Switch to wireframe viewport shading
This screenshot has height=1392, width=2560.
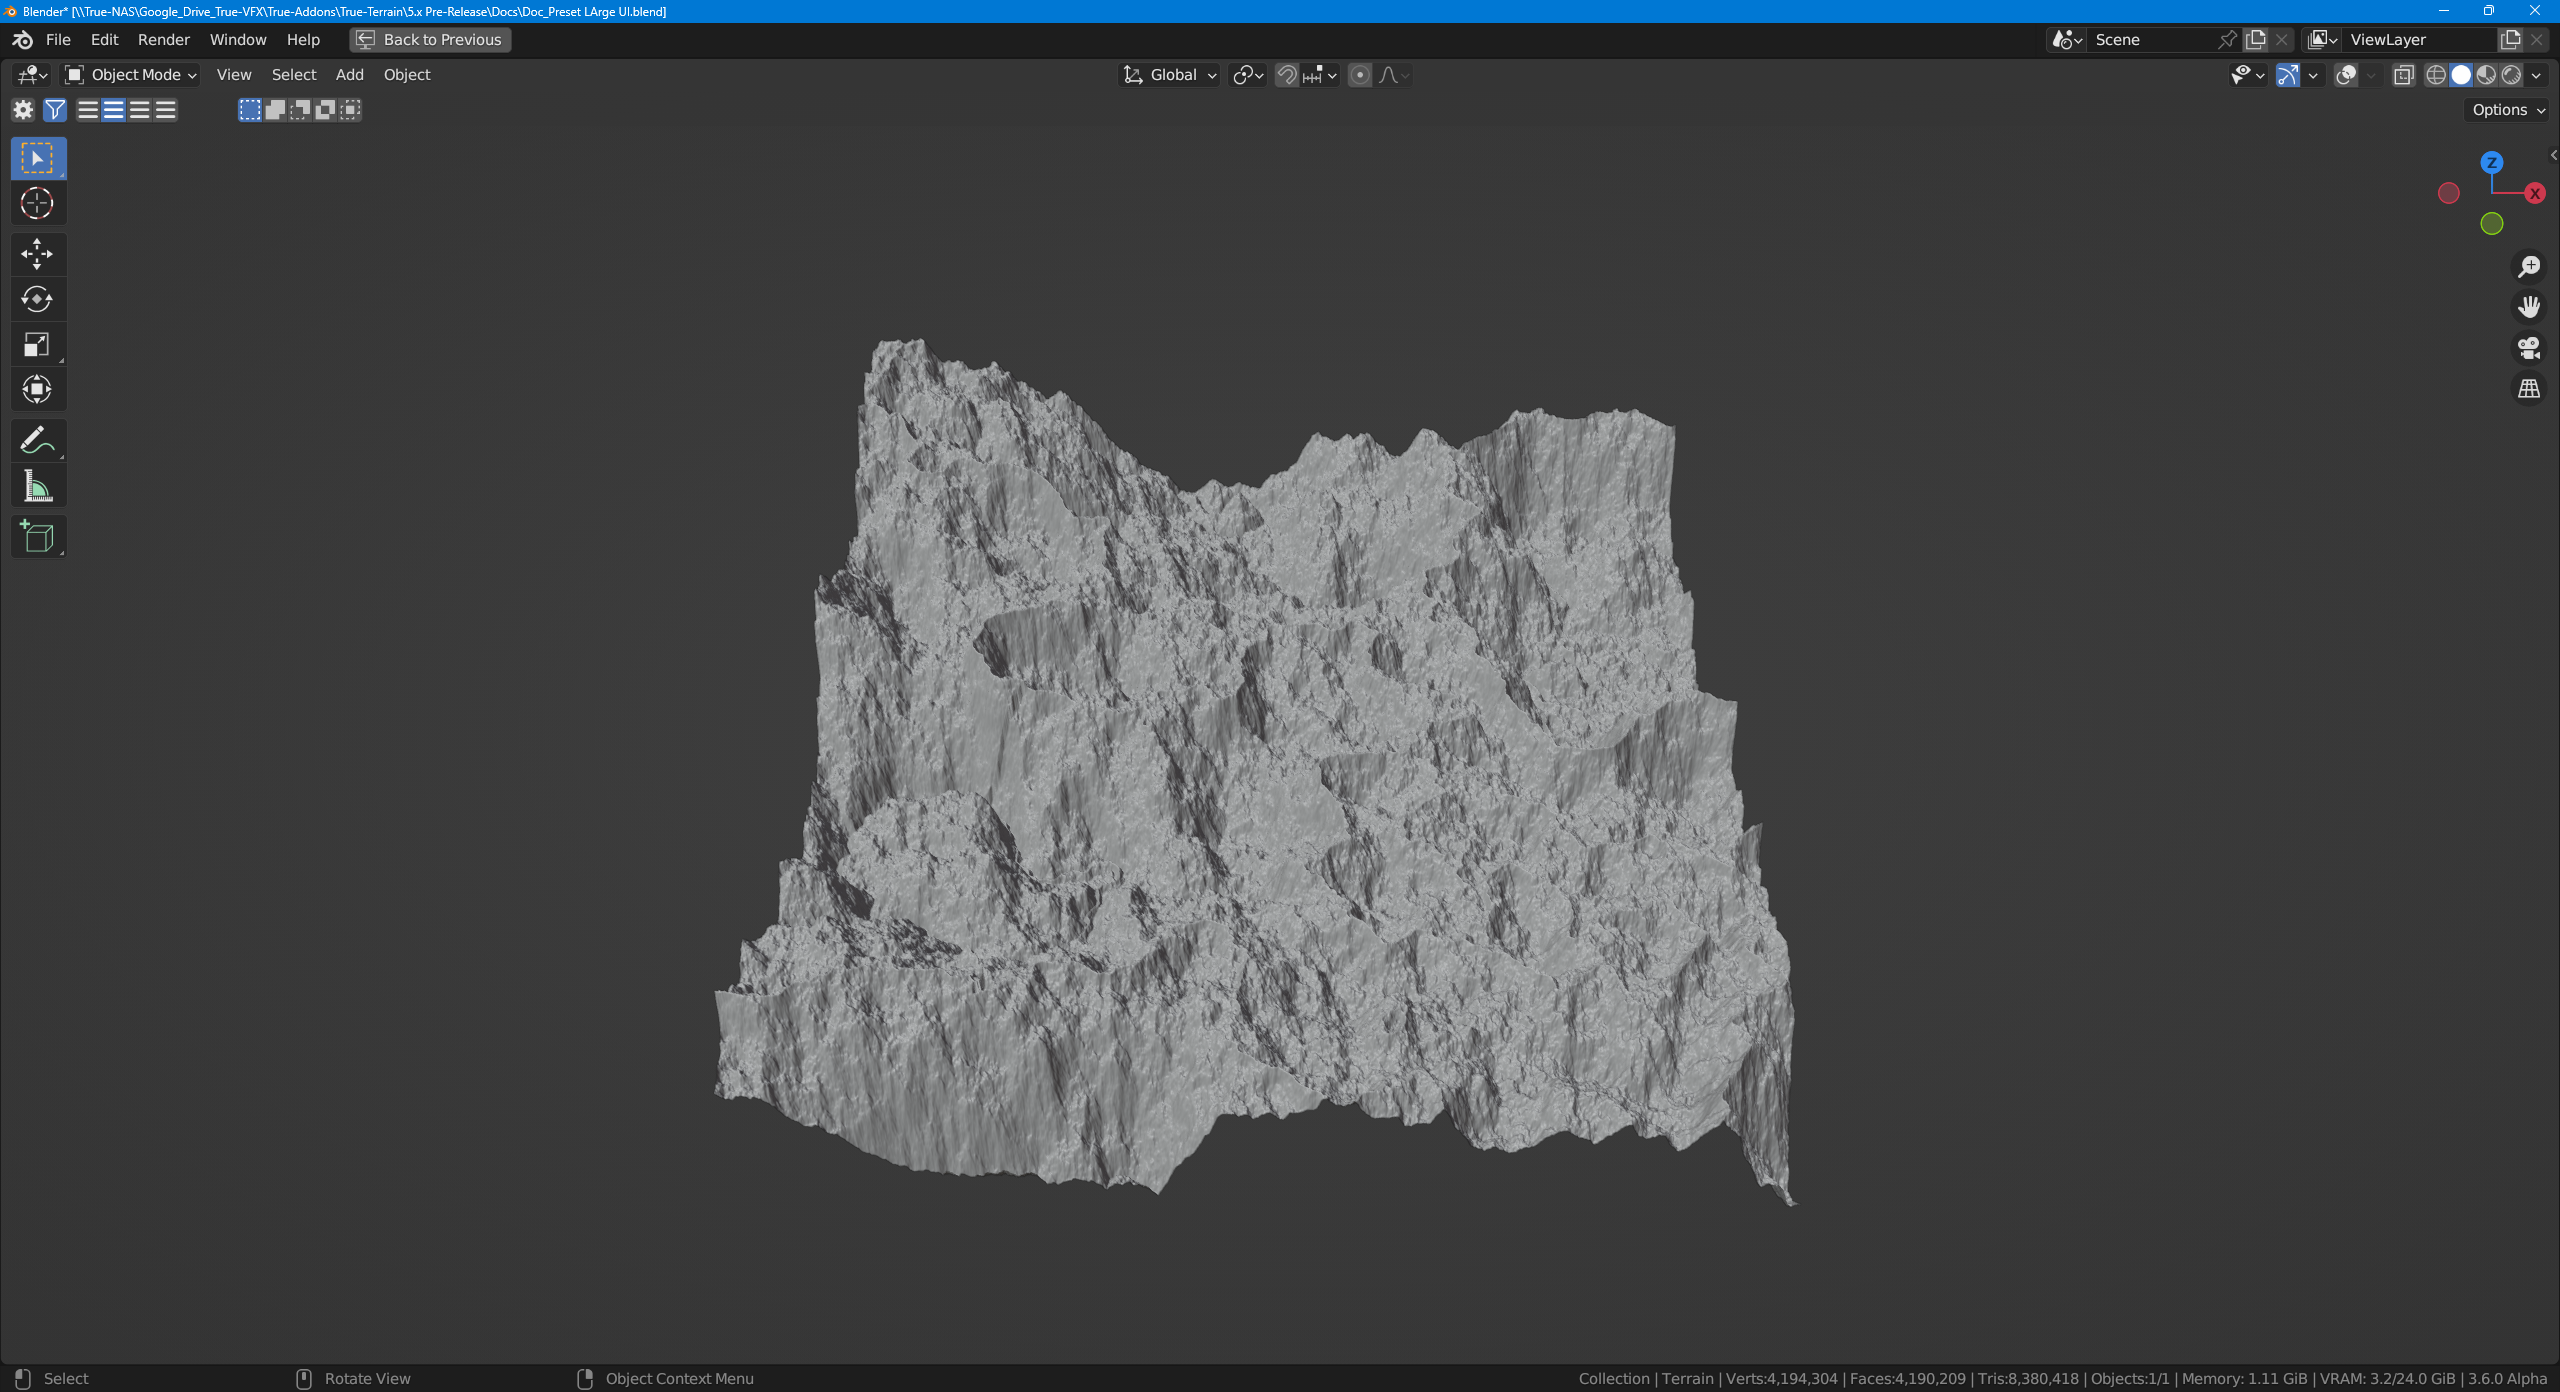pyautogui.click(x=2436, y=75)
